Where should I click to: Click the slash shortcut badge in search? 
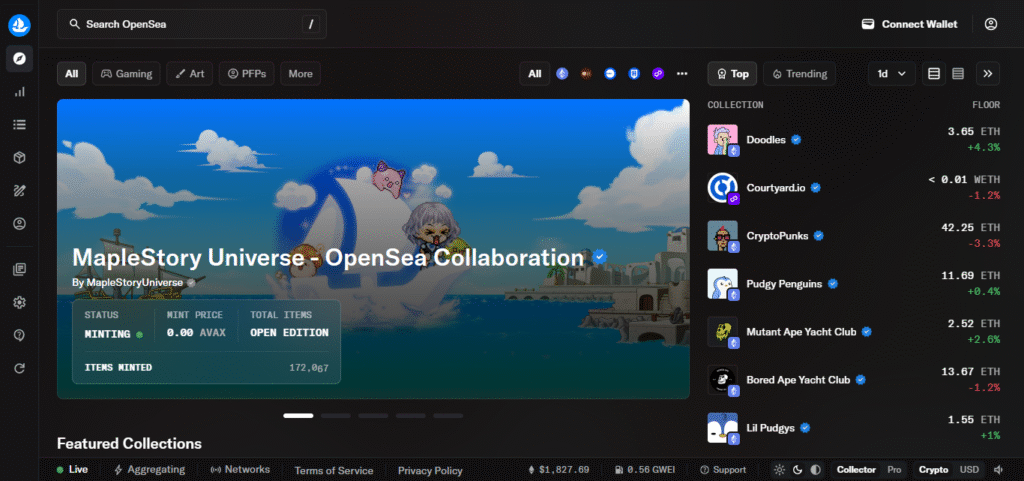pyautogui.click(x=311, y=24)
